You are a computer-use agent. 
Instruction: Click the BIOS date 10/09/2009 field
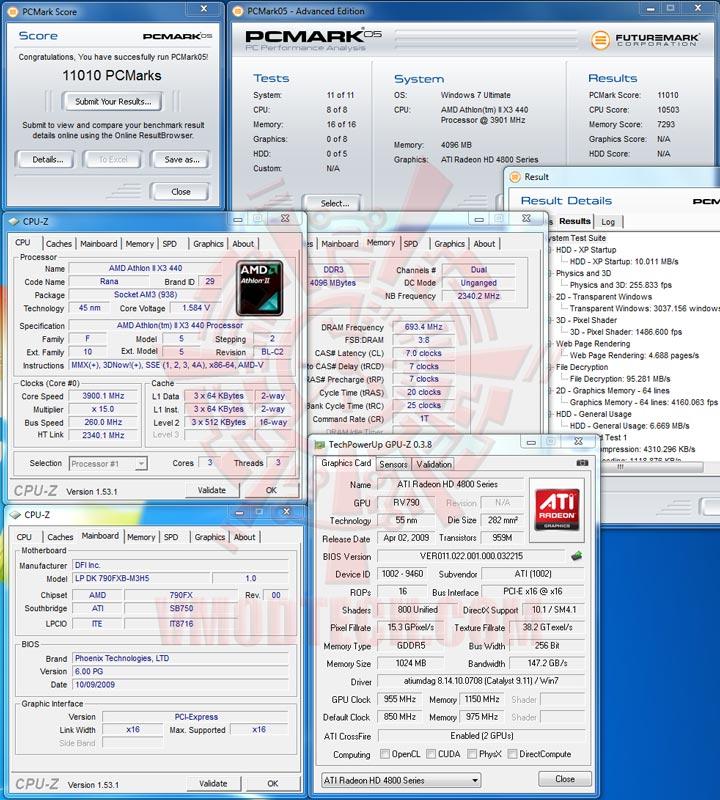[x=180, y=685]
